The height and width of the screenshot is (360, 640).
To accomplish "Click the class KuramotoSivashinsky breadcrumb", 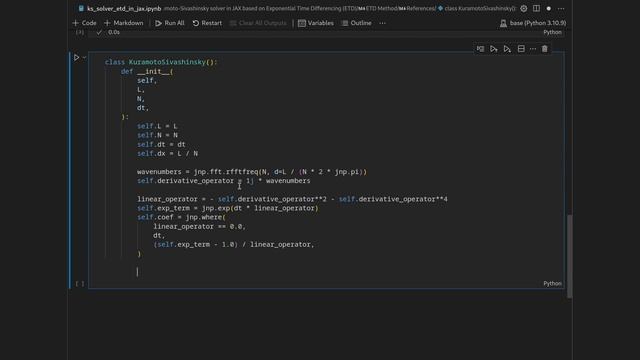I will (476, 9).
